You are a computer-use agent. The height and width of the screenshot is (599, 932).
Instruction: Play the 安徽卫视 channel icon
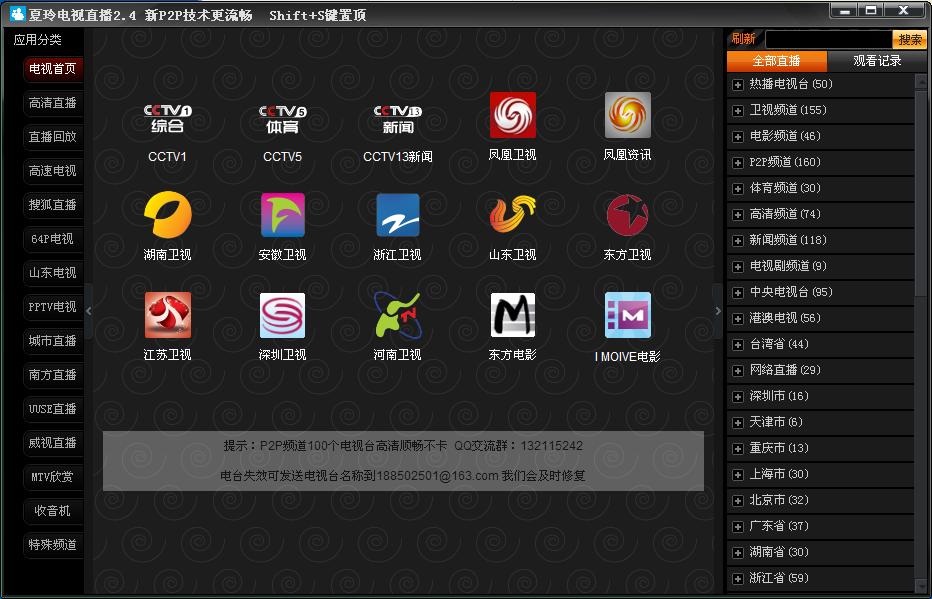pyautogui.click(x=282, y=215)
